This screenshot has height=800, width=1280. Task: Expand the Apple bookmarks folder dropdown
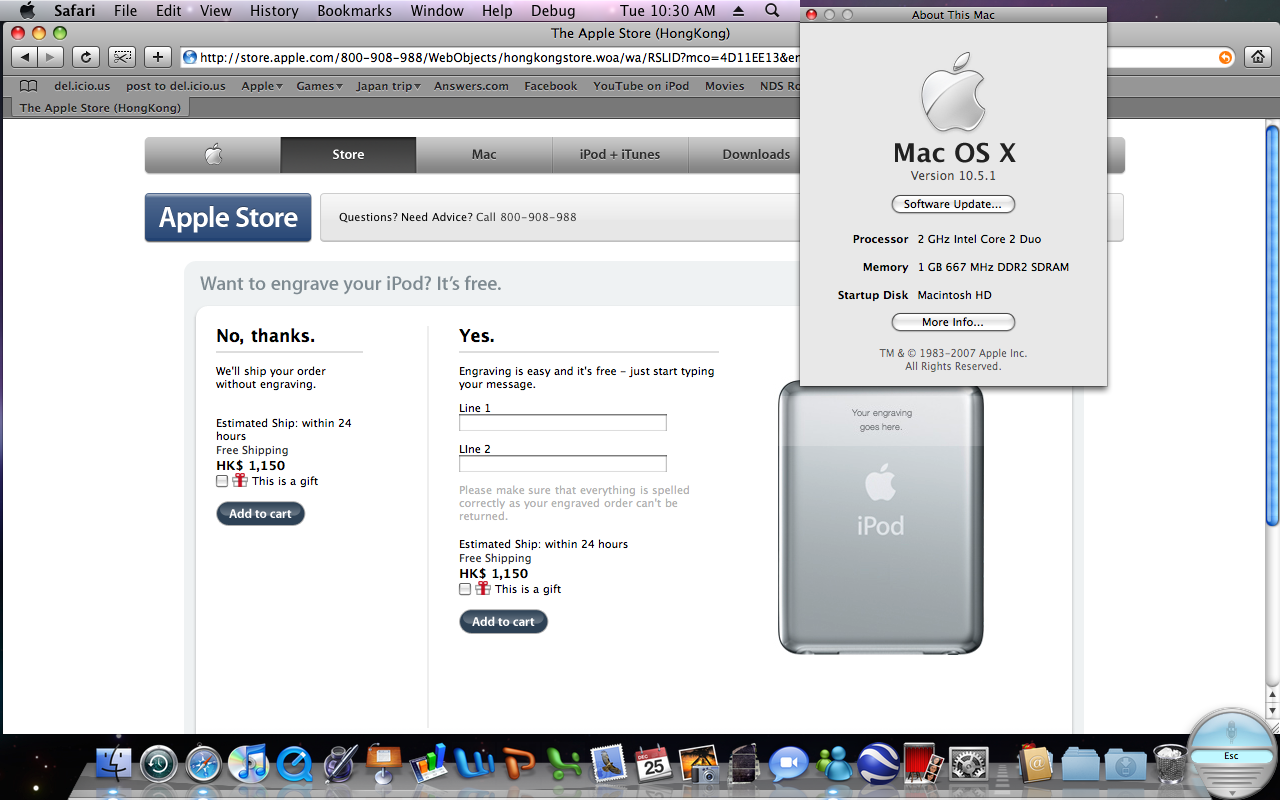(x=262, y=86)
